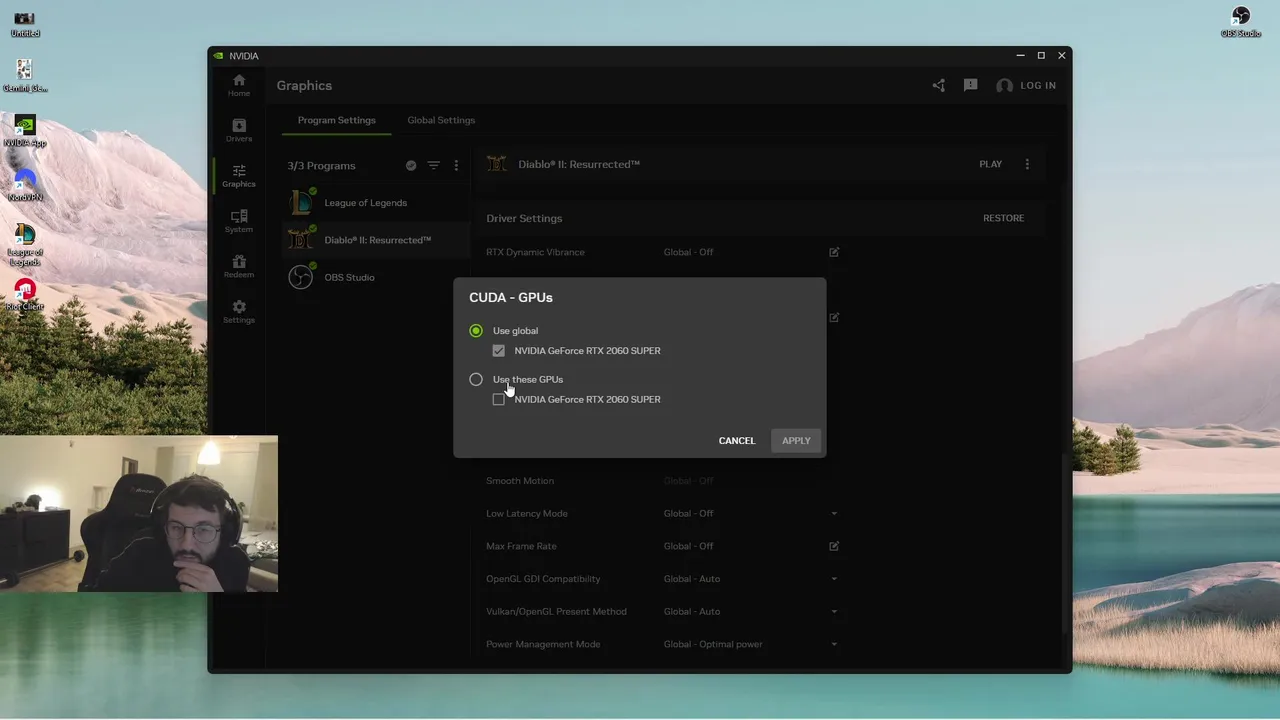Click the Smooth Motion setting row
Screen dimensions: 1280x720
point(664,481)
